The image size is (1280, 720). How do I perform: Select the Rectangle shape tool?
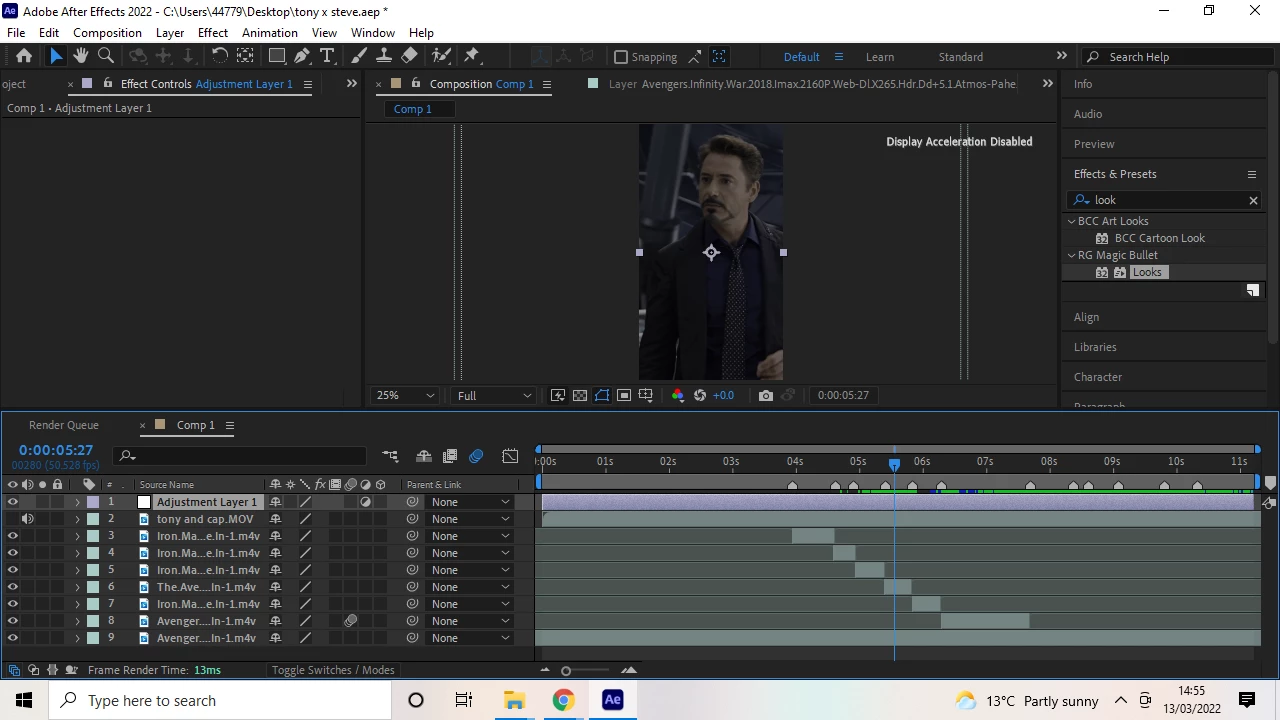tap(277, 56)
